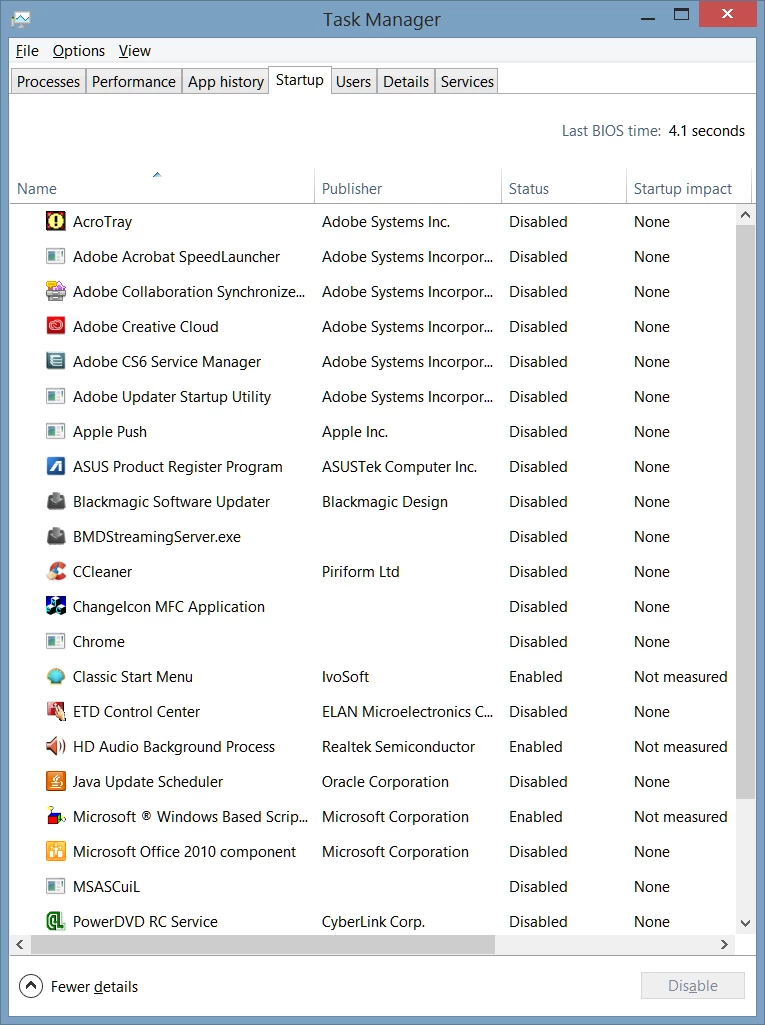765x1025 pixels.
Task: Click the vertical scrollbar up arrow
Action: pyautogui.click(x=745, y=214)
